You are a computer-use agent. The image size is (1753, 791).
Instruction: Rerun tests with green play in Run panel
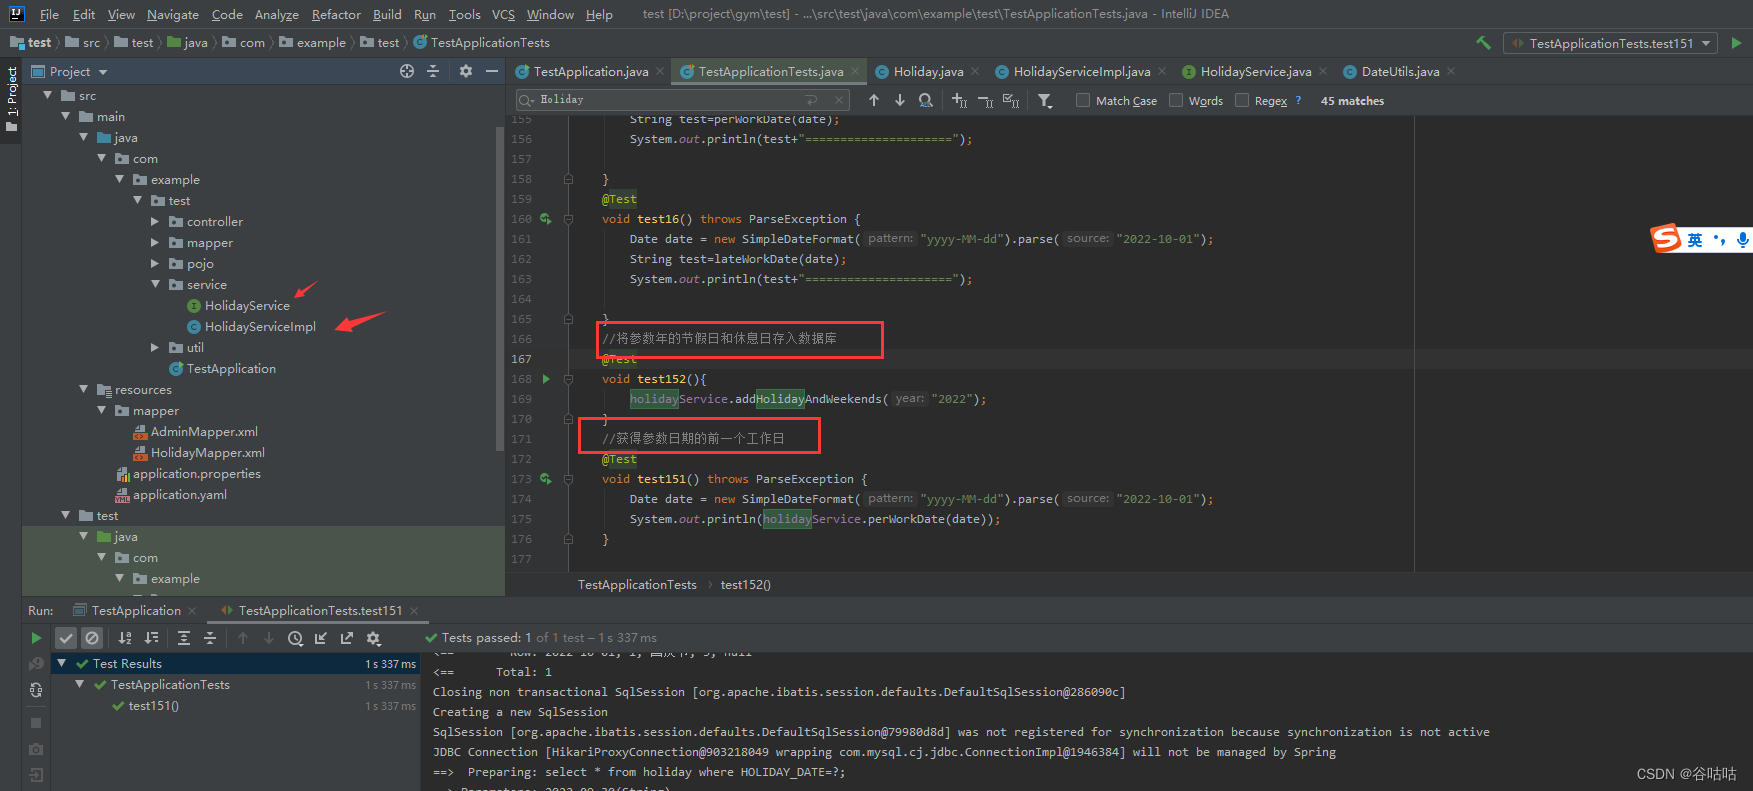[x=36, y=638]
